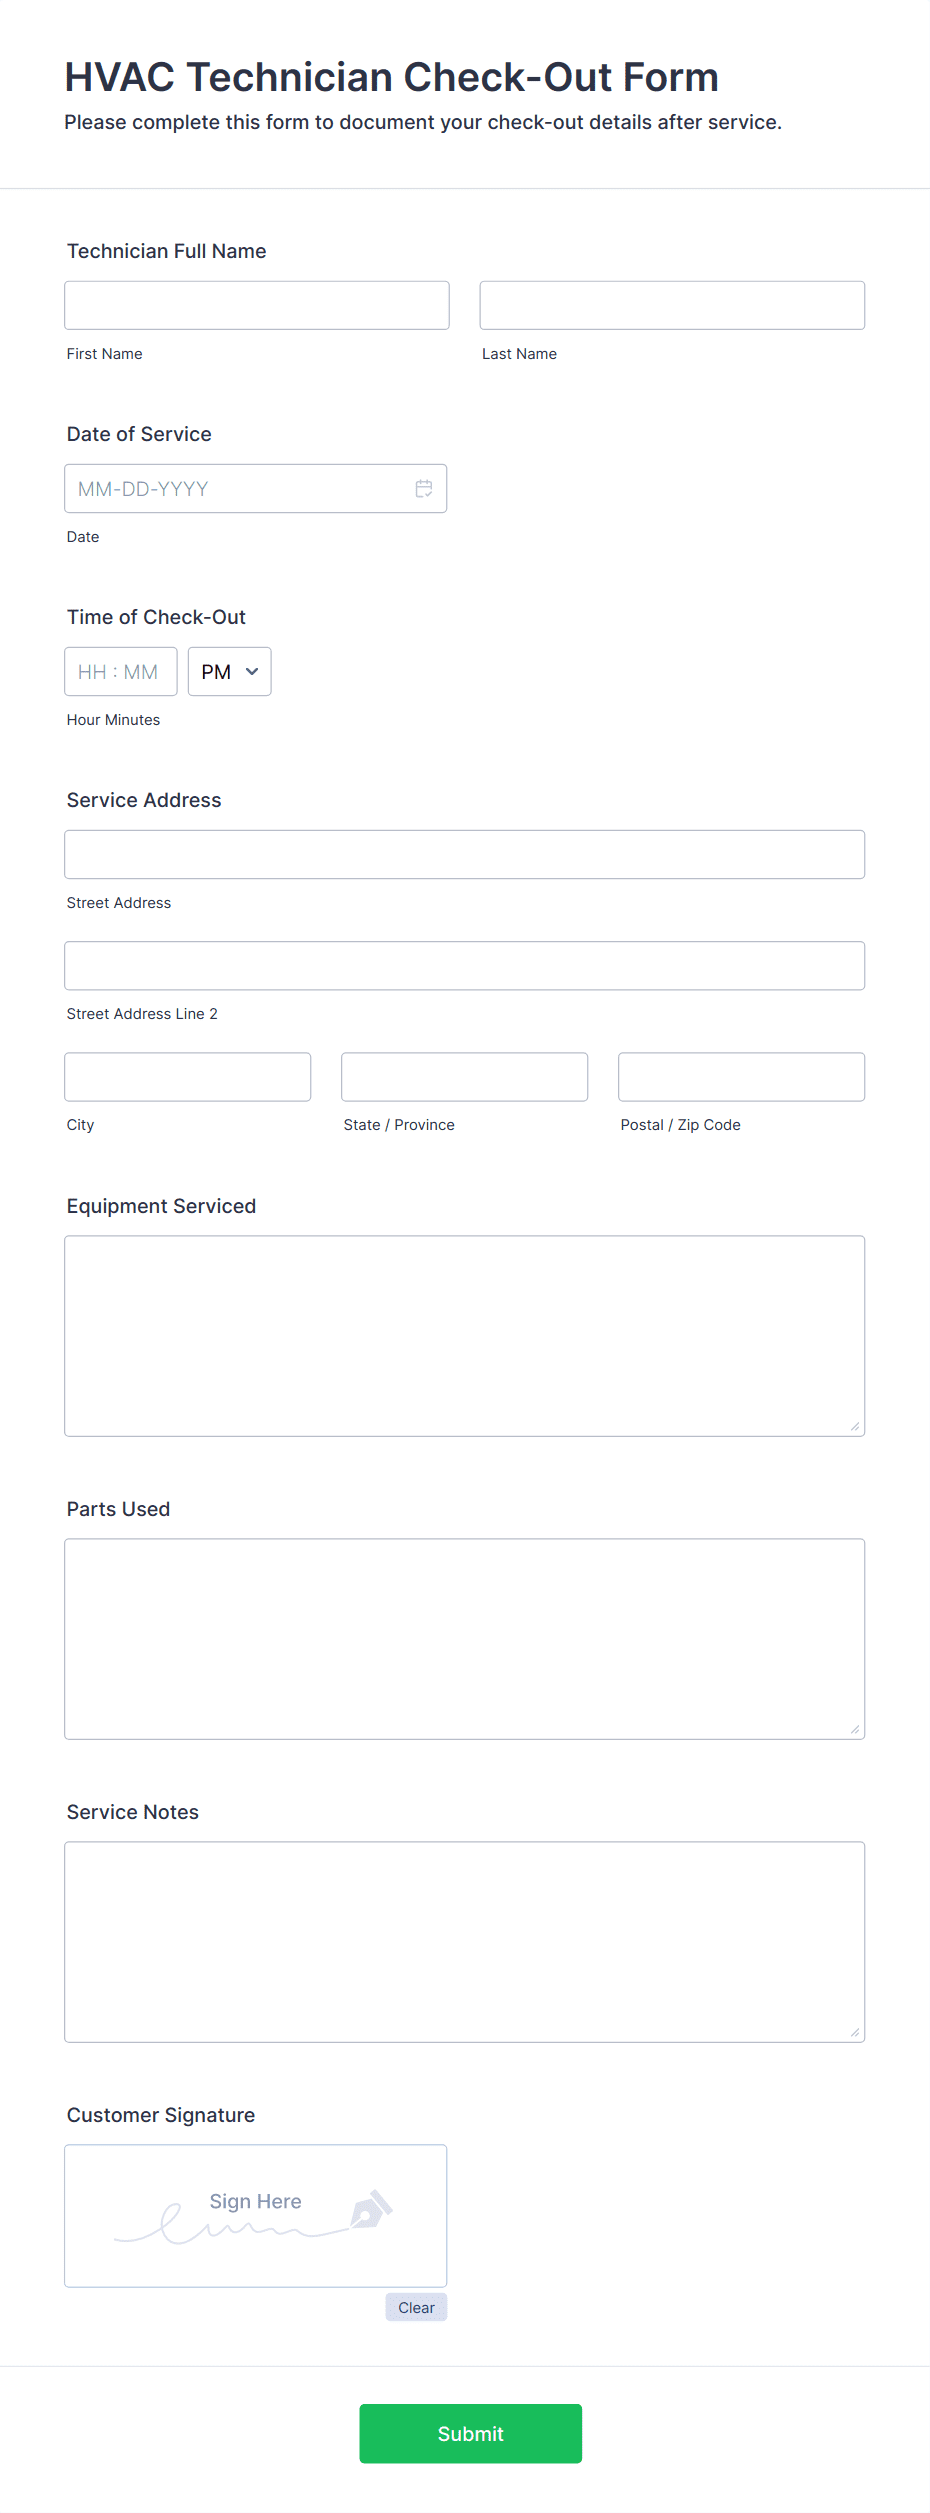
Task: Click the HH : MM time field
Action: click(121, 672)
